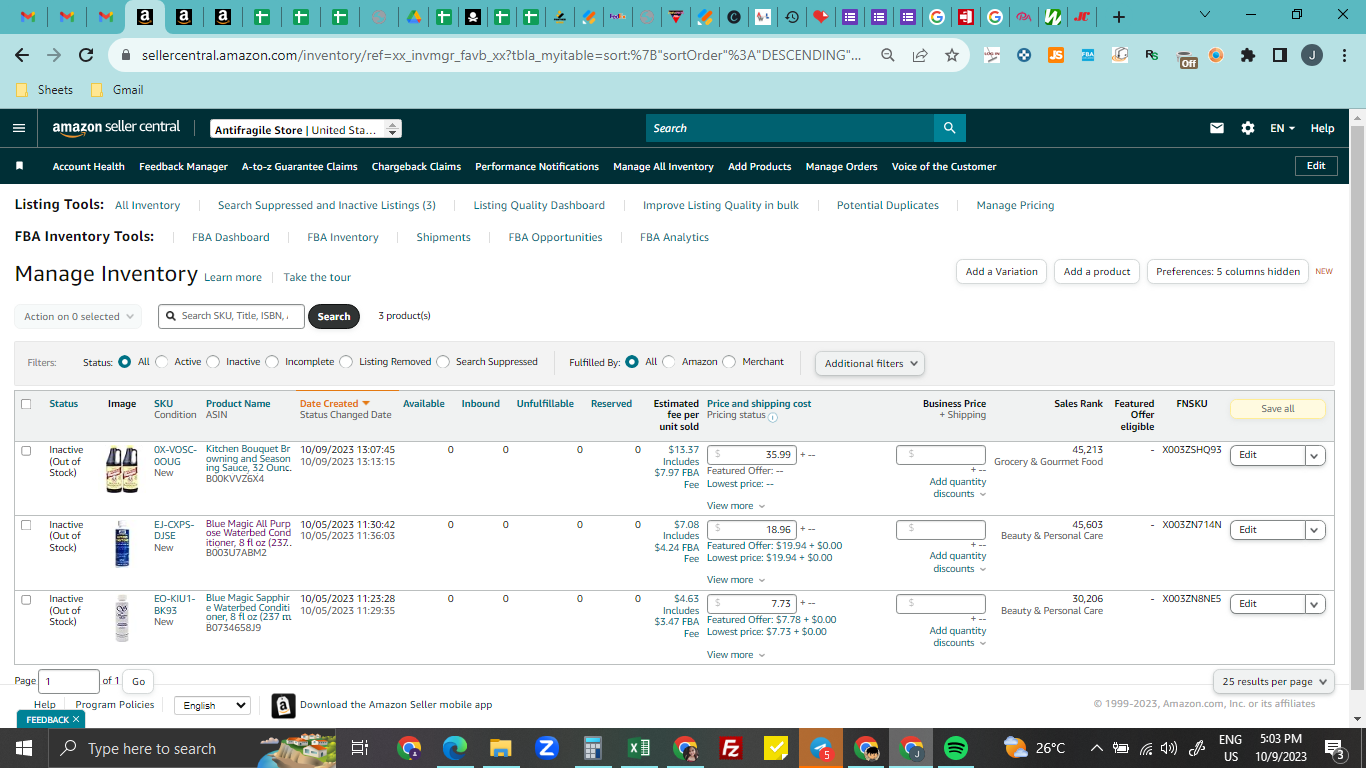Click the Add a Variation button
This screenshot has height=768, width=1366.
[1001, 271]
